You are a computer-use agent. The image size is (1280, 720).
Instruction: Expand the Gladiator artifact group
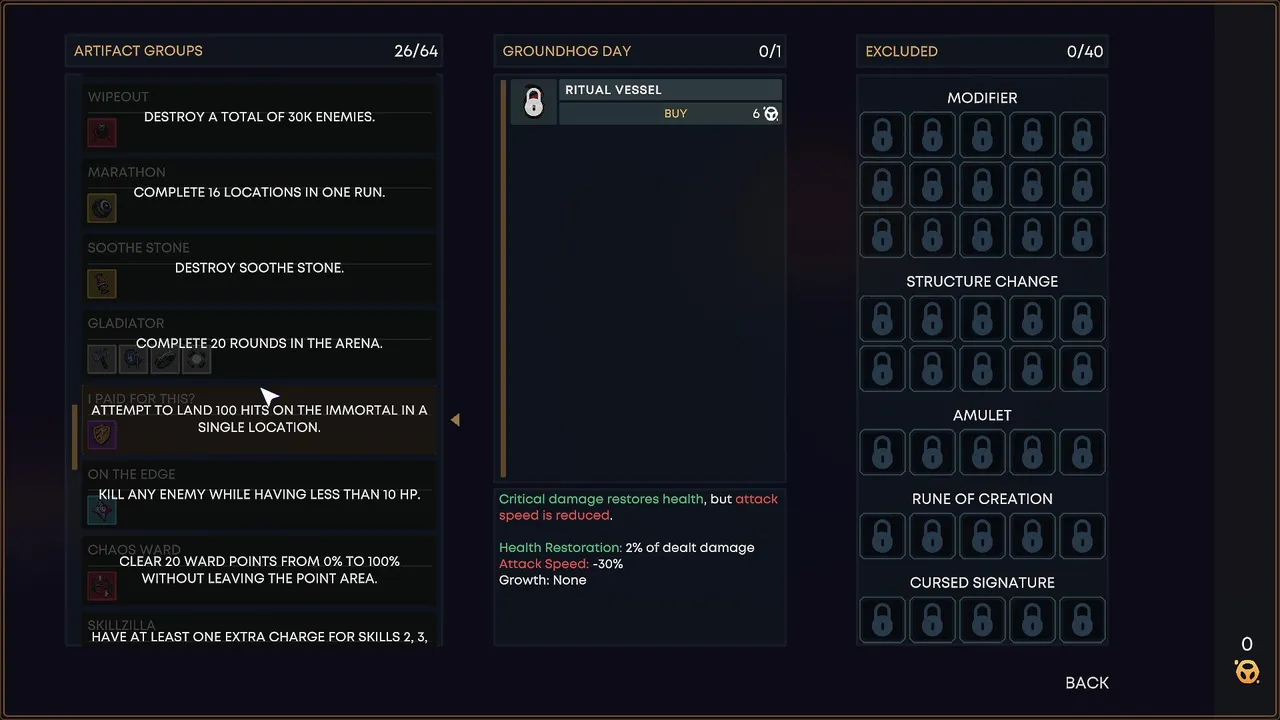259,343
